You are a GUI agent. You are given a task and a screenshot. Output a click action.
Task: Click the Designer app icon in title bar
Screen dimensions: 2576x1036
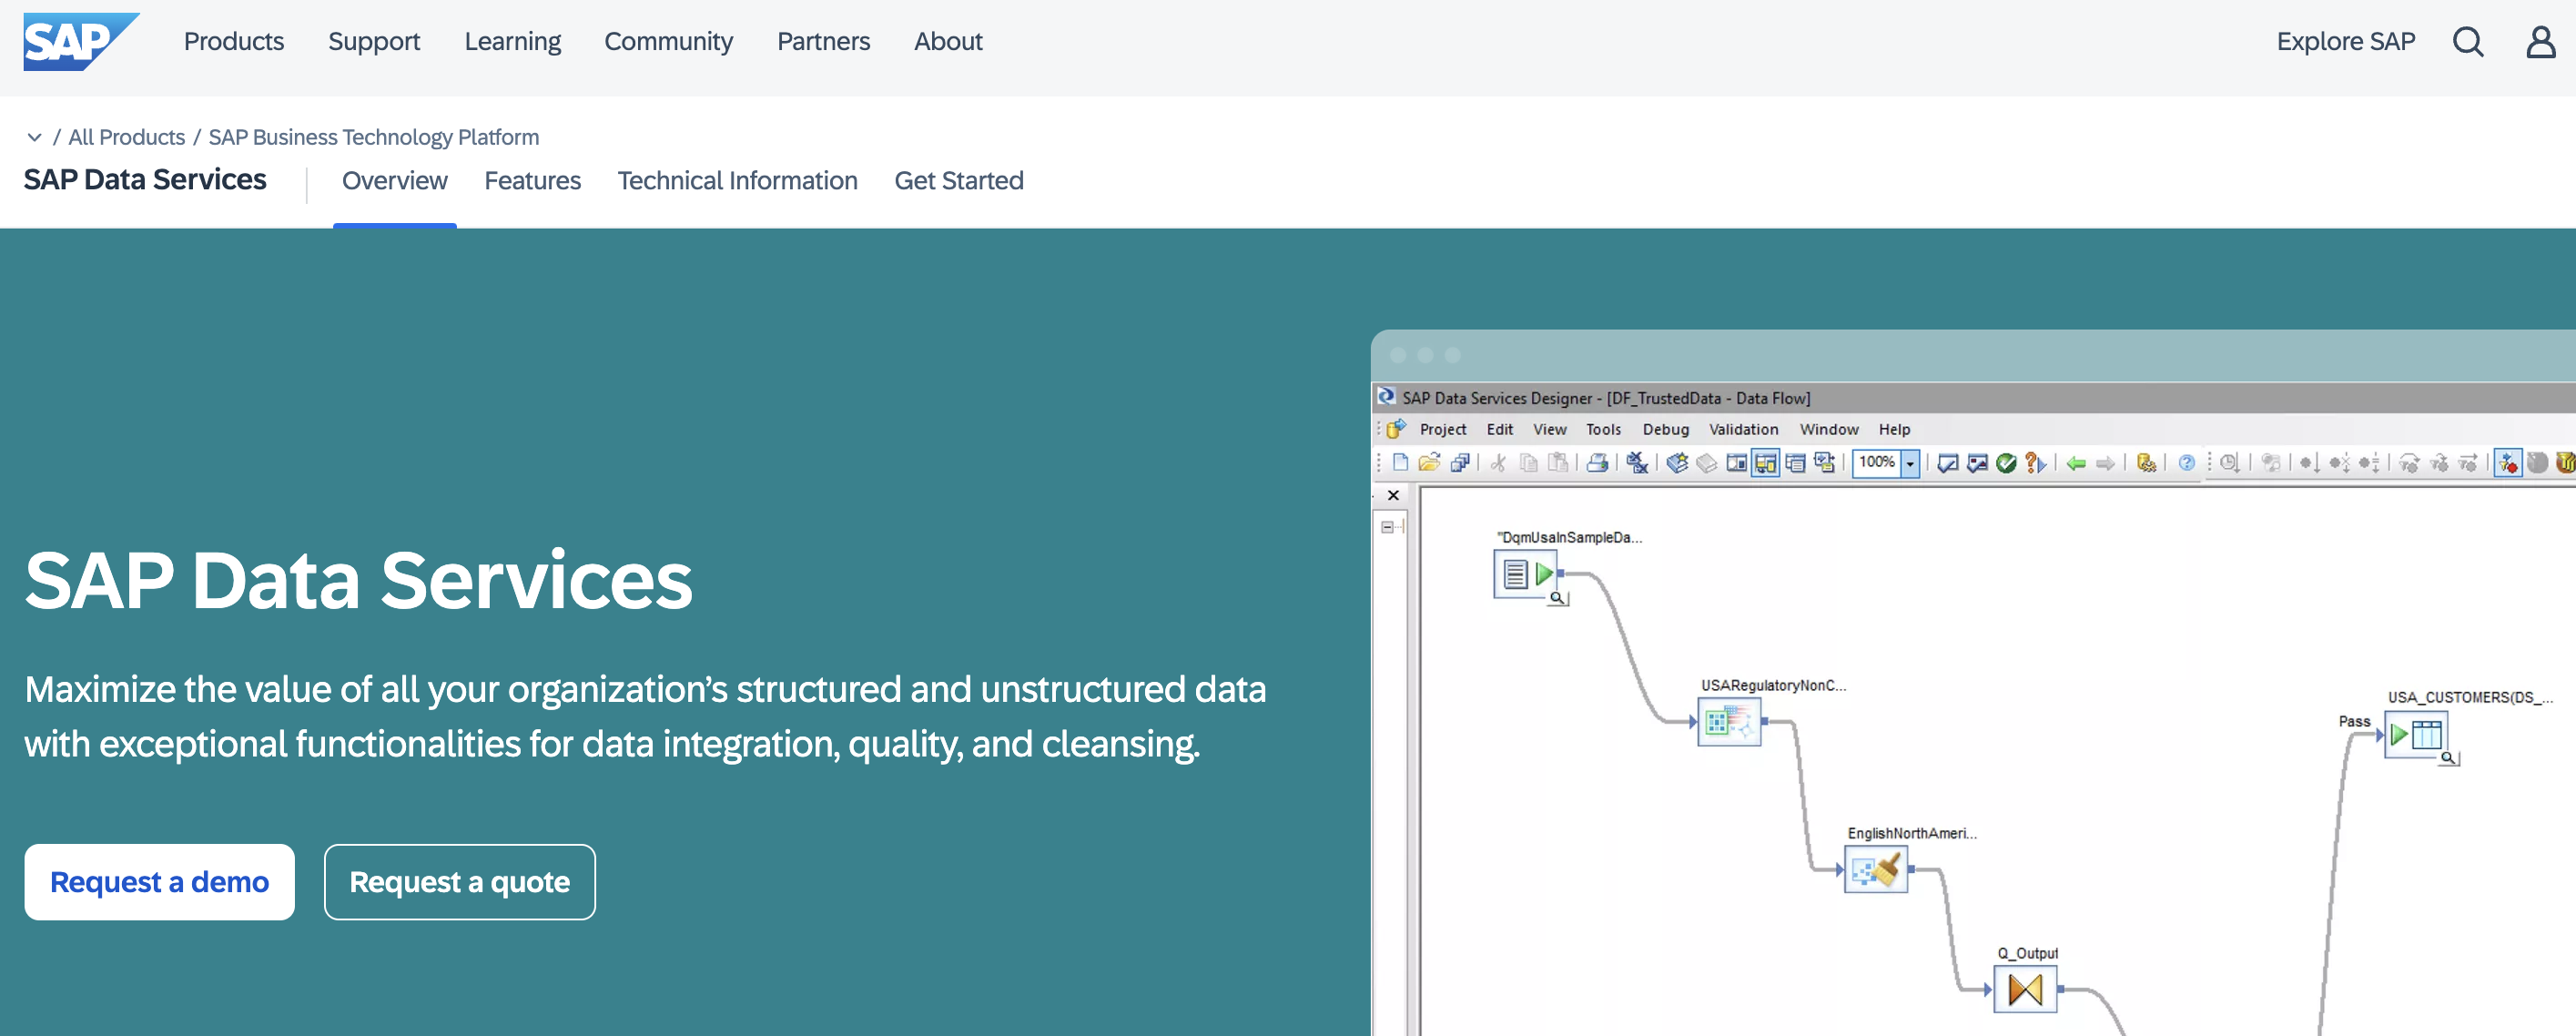point(1386,397)
